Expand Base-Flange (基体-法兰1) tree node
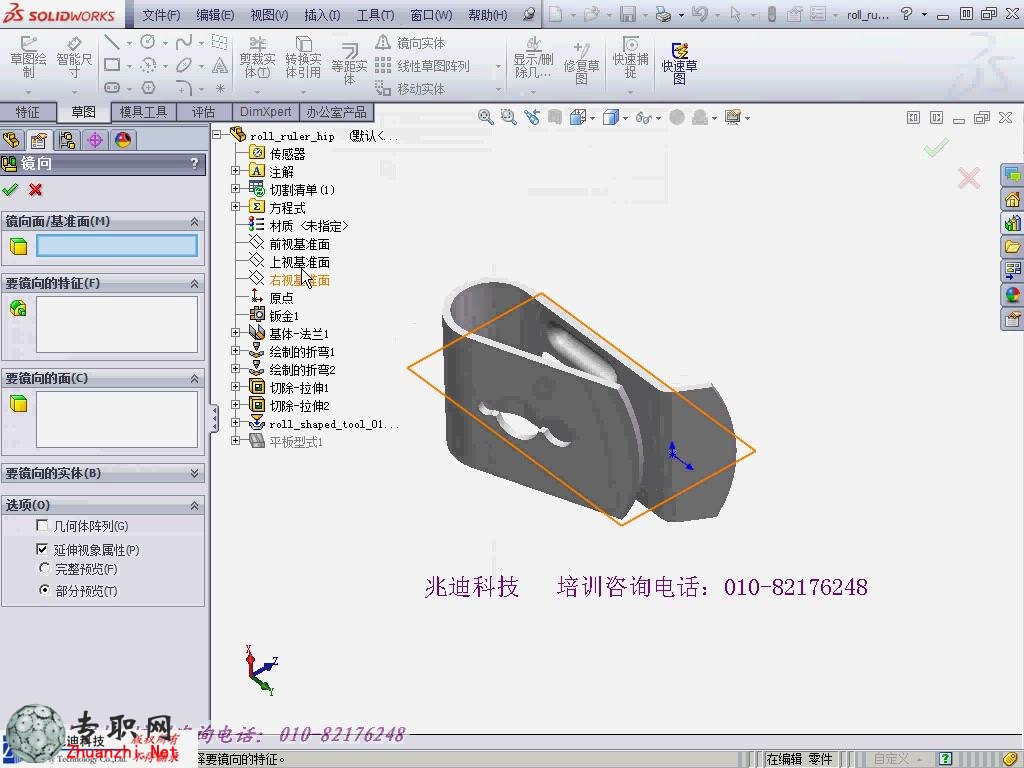The image size is (1024, 768). click(236, 333)
